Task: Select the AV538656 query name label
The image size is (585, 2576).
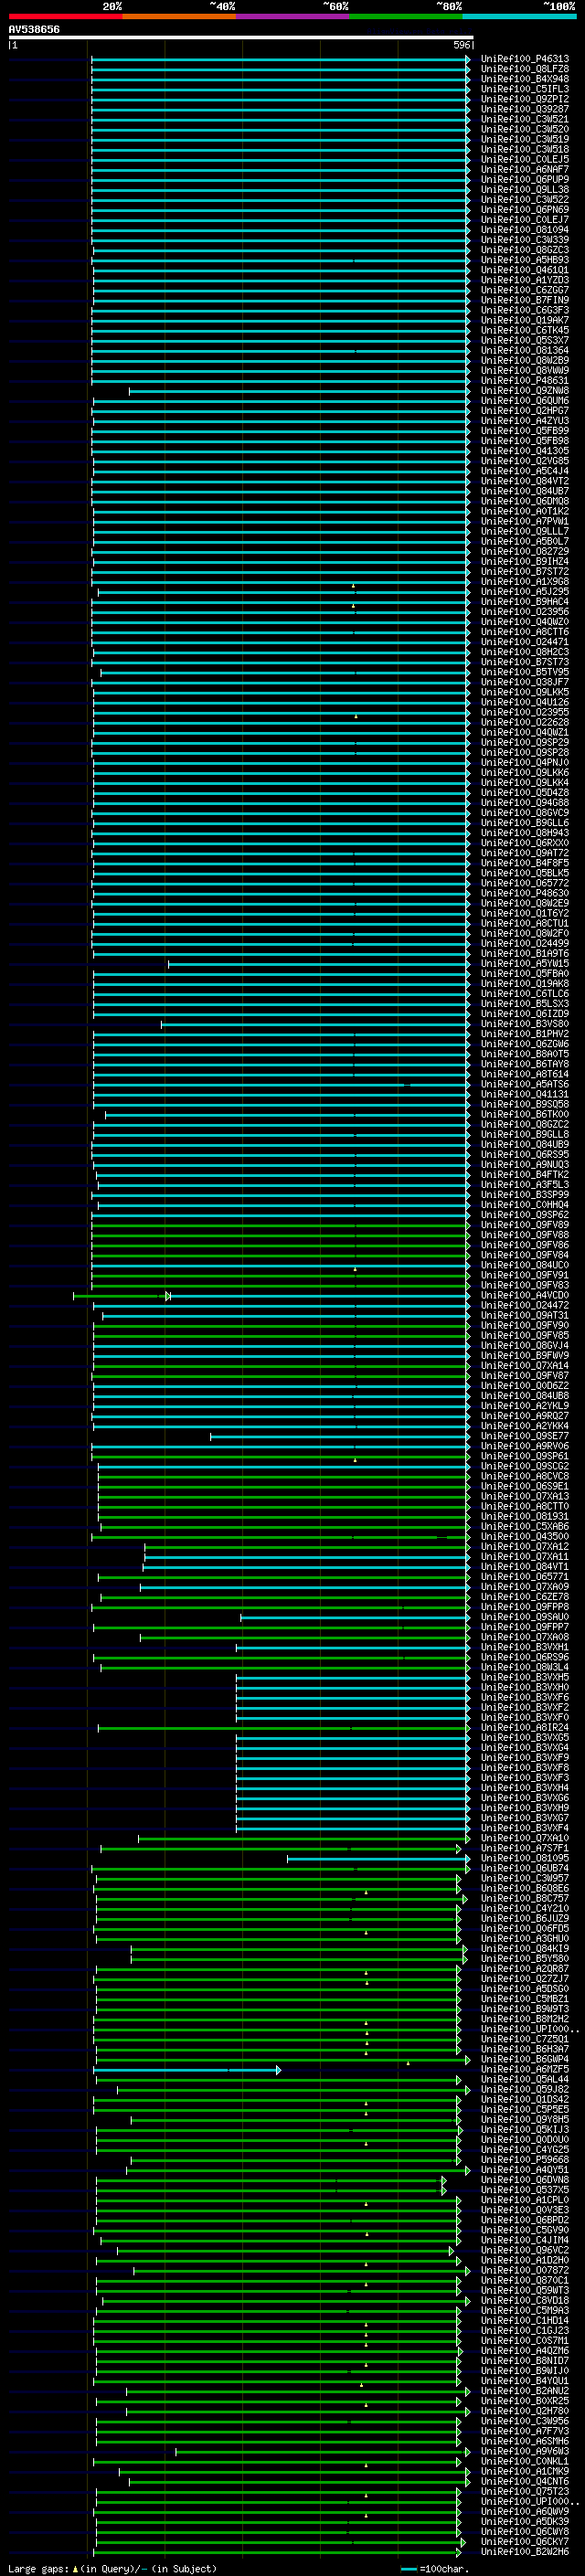Action: [34, 29]
